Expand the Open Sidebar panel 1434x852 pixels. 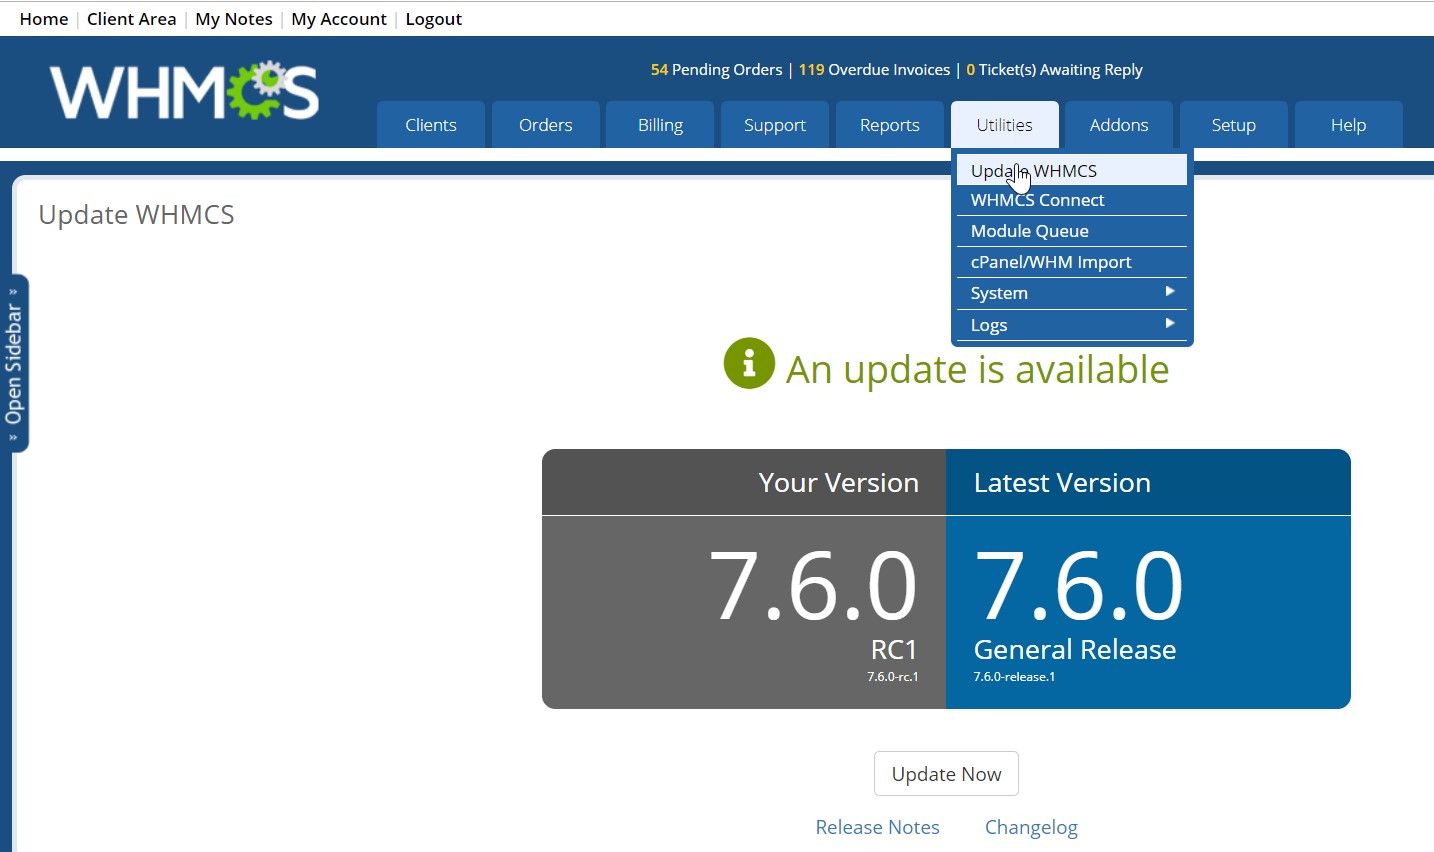pyautogui.click(x=14, y=363)
